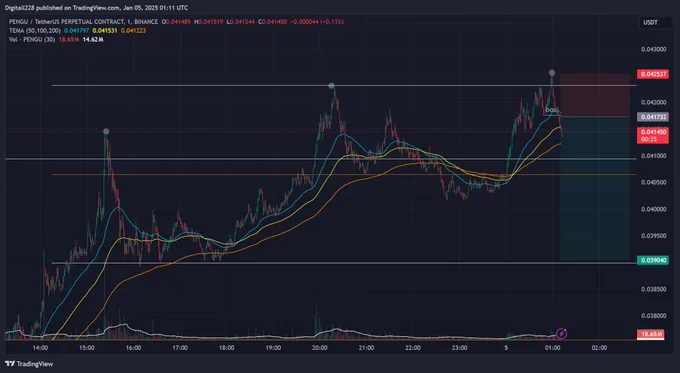Viewport: 680px width, 373px height.
Task: Click the 15:00 time axis label
Action: click(87, 348)
